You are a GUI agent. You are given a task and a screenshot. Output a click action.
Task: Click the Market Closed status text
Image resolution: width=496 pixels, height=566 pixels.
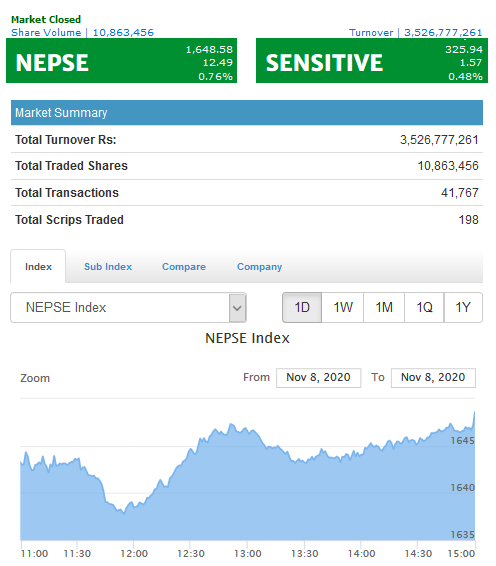pyautogui.click(x=46, y=19)
